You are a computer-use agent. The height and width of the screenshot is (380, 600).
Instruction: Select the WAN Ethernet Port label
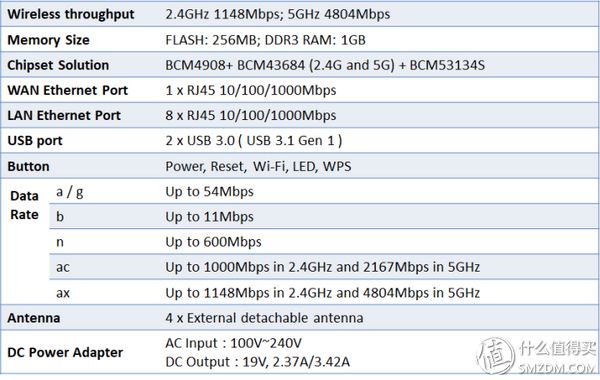[67, 90]
